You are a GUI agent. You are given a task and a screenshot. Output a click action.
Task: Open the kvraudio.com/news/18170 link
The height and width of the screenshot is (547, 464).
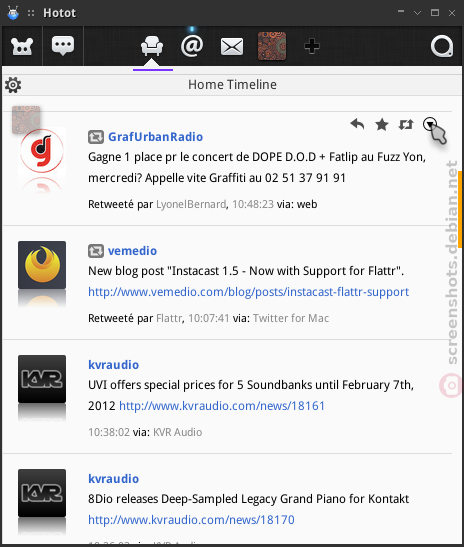pyautogui.click(x=191, y=520)
